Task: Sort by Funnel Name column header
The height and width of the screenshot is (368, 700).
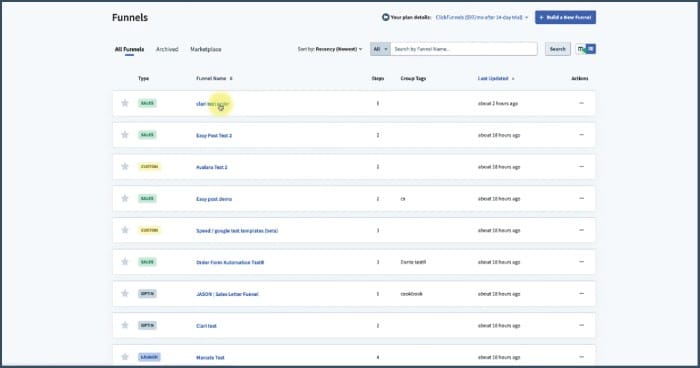Action: coord(214,78)
